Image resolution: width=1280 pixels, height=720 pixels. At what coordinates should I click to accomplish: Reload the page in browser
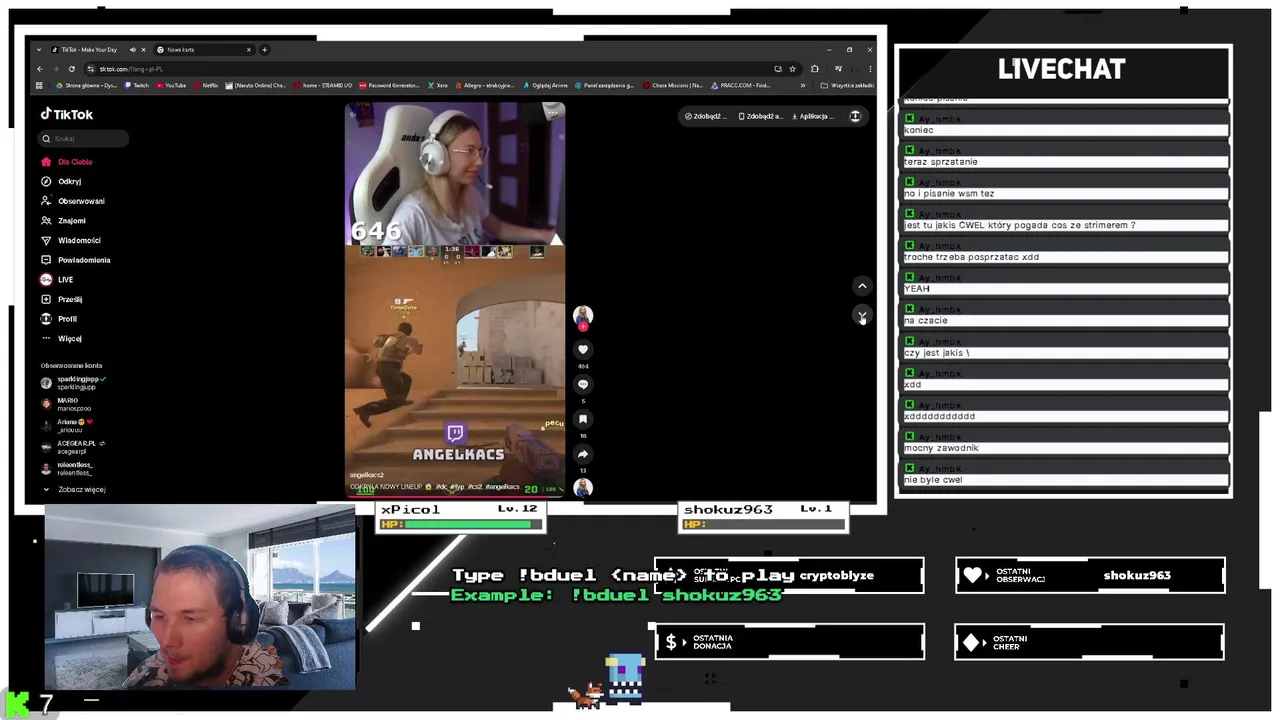(x=72, y=69)
